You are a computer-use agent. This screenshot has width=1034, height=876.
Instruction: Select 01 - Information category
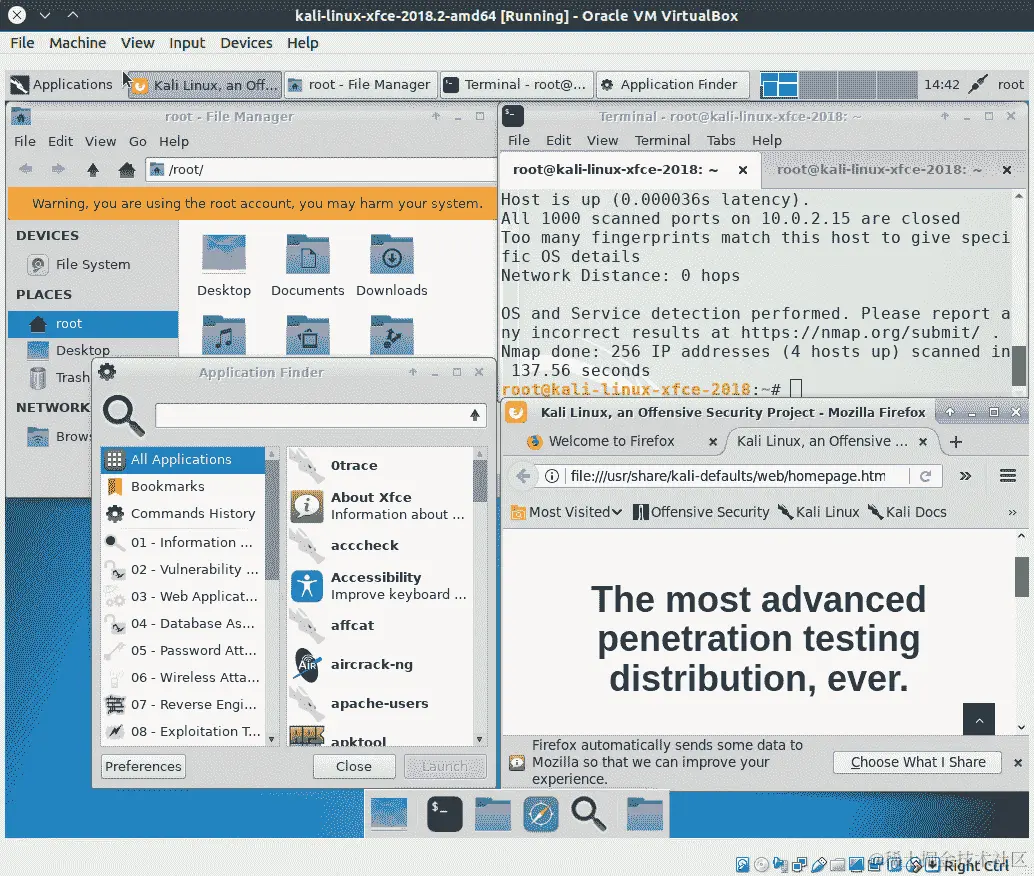(x=183, y=542)
